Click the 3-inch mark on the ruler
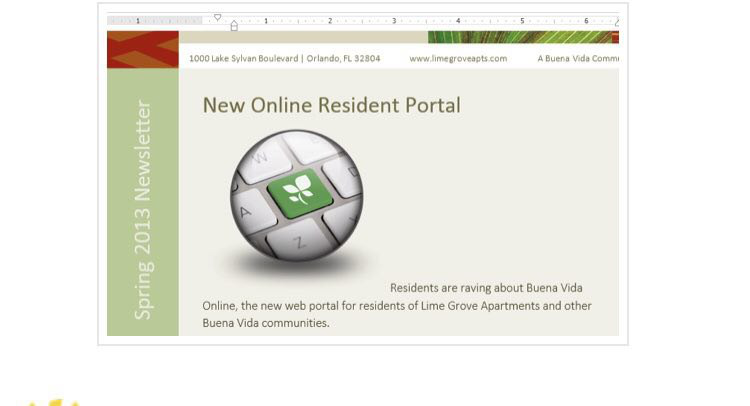Image resolution: width=750 pixels, height=406 pixels. coord(394,20)
